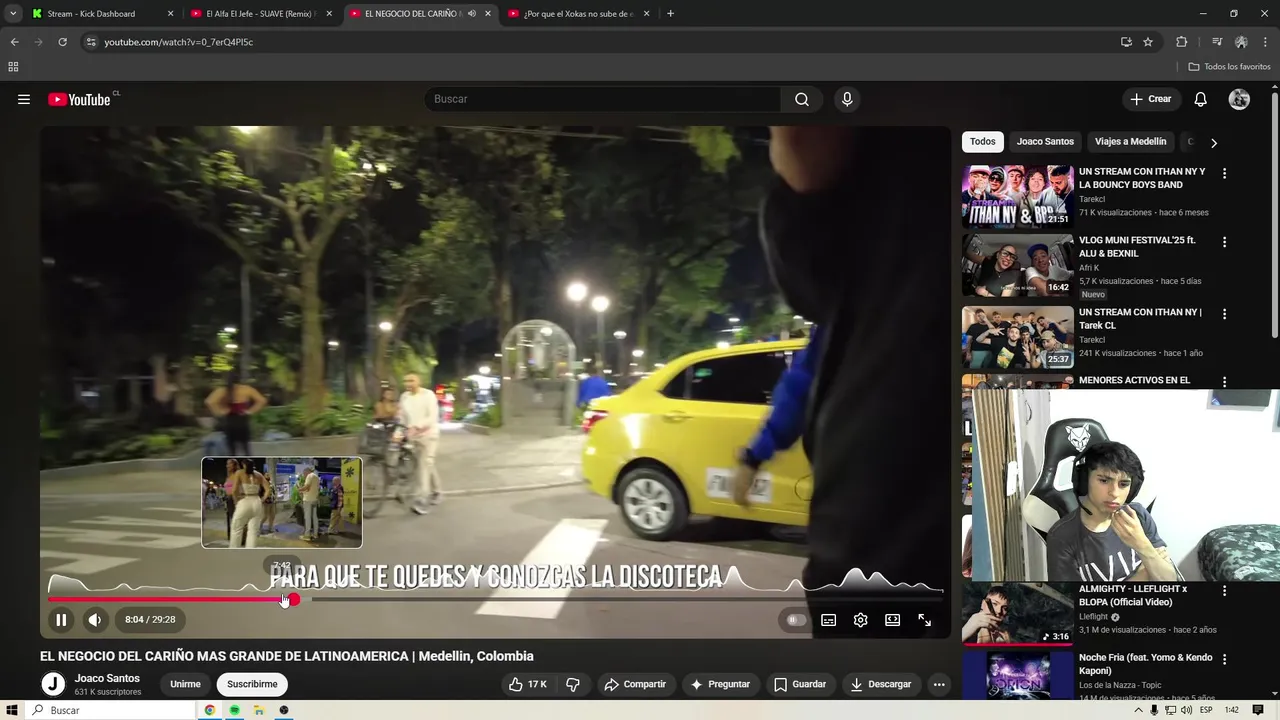This screenshot has width=1280, height=720.
Task: Open Noche Fria video title
Action: click(x=1145, y=664)
